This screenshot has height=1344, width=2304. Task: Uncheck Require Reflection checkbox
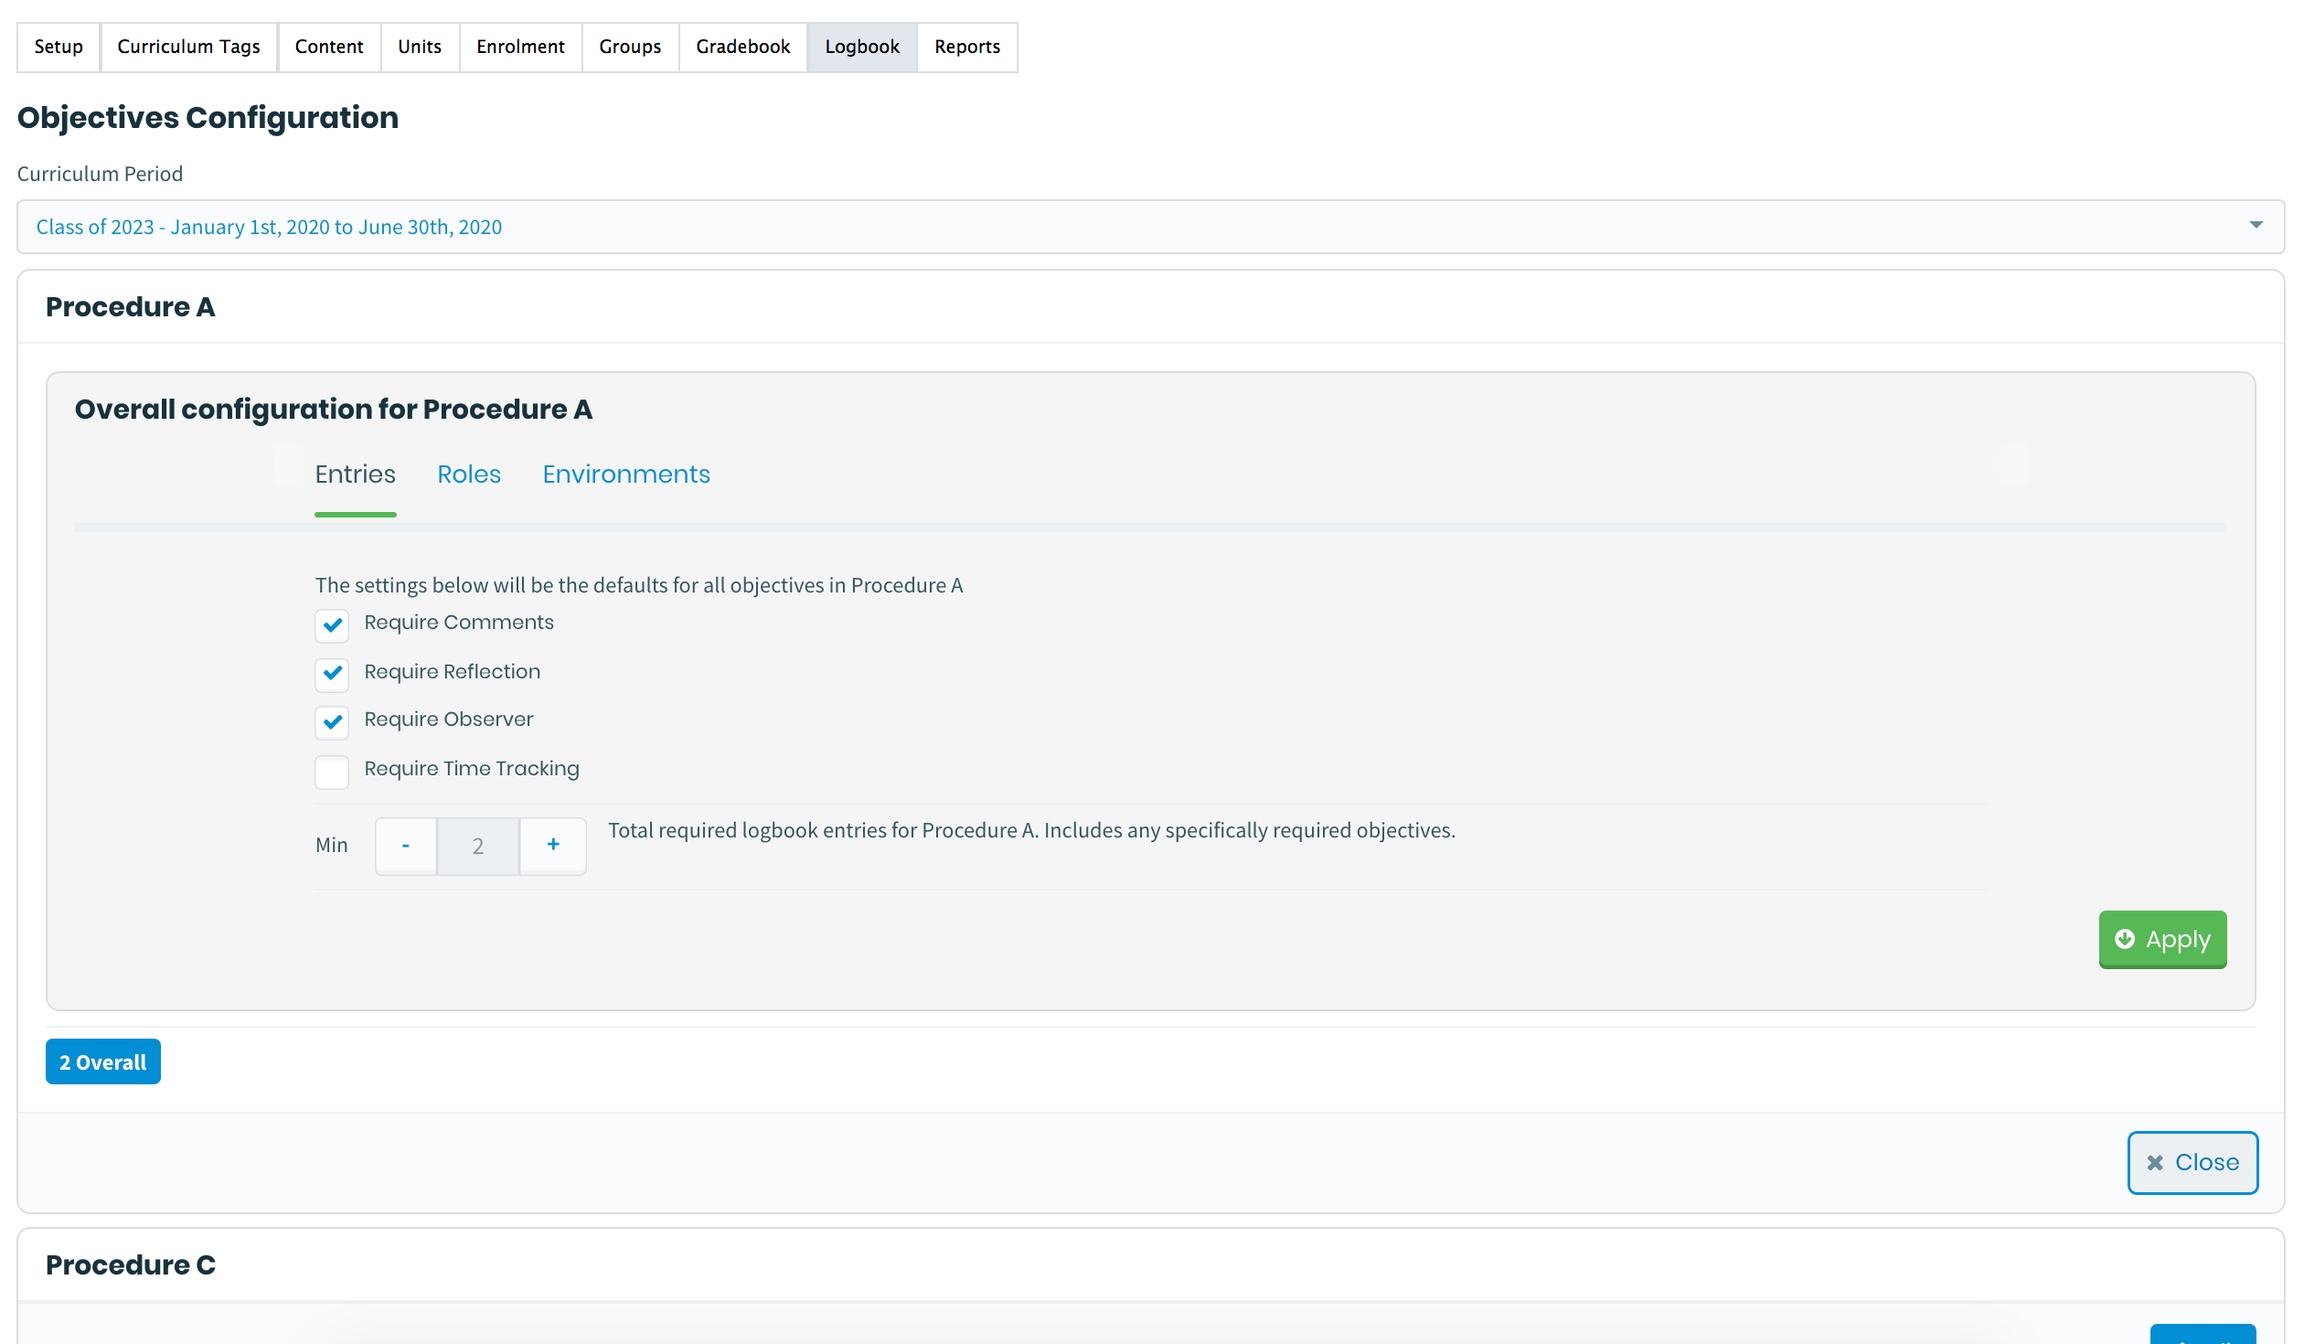332,673
